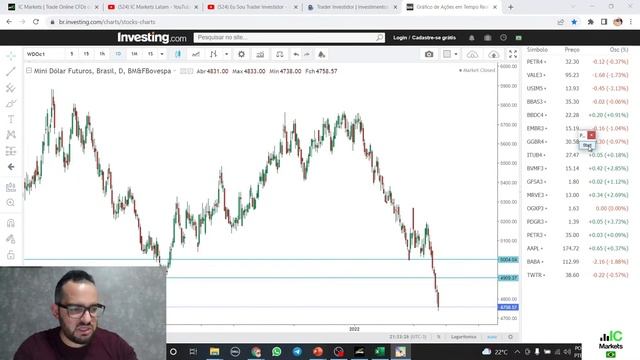Expand the chart style dropdown arrow
The height and width of the screenshot is (360, 640).
(227, 54)
